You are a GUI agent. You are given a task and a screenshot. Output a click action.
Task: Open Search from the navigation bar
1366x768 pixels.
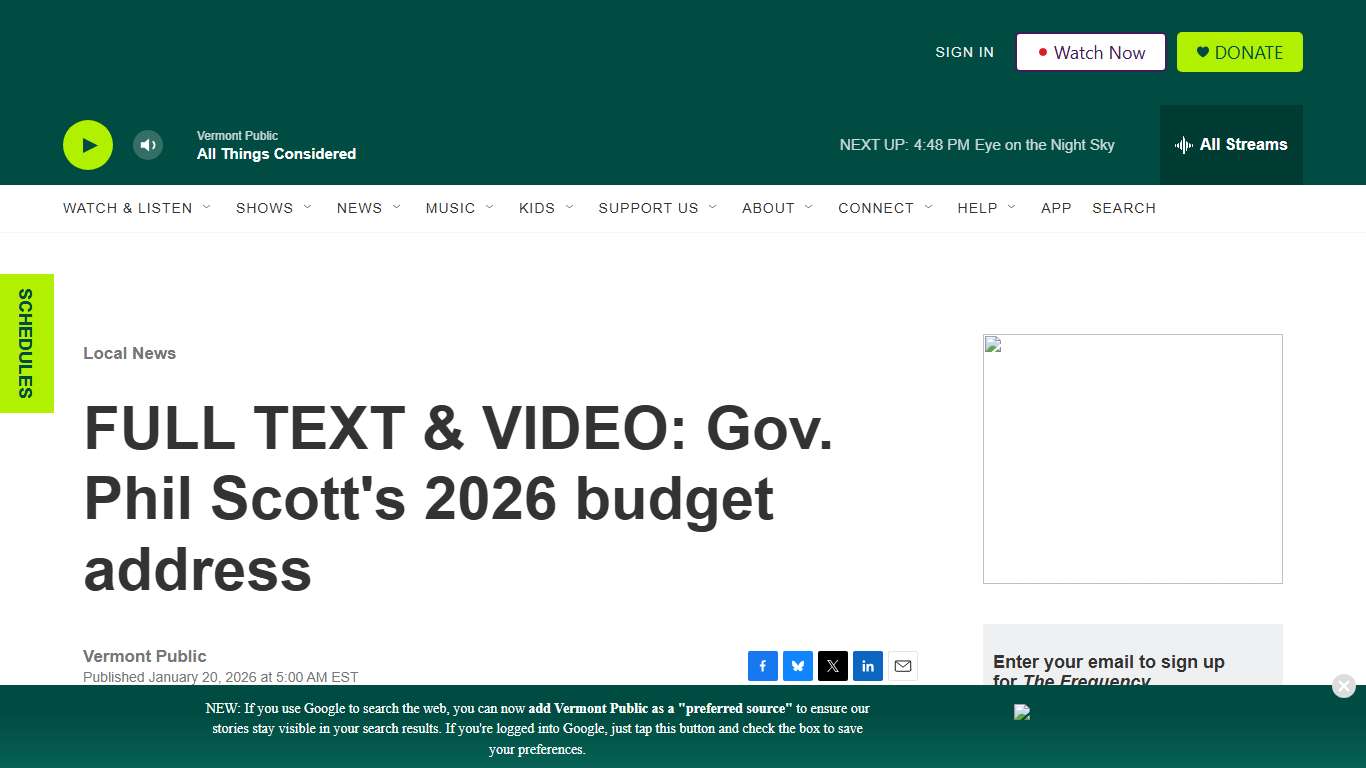1124,208
